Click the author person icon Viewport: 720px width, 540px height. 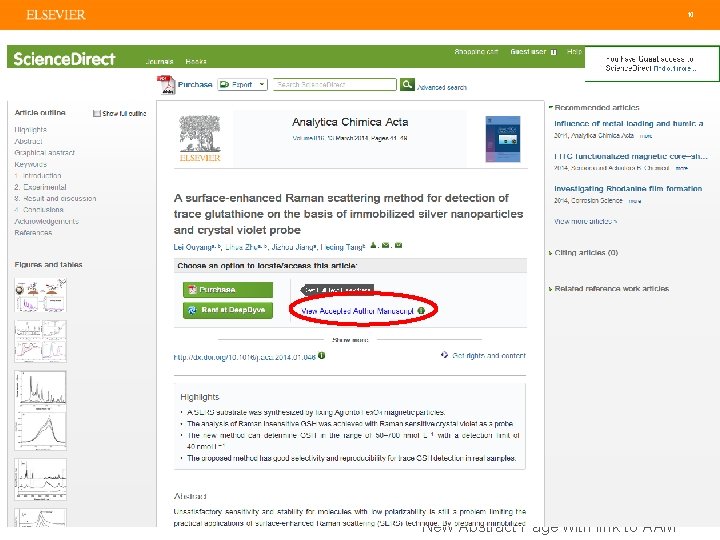click(374, 245)
